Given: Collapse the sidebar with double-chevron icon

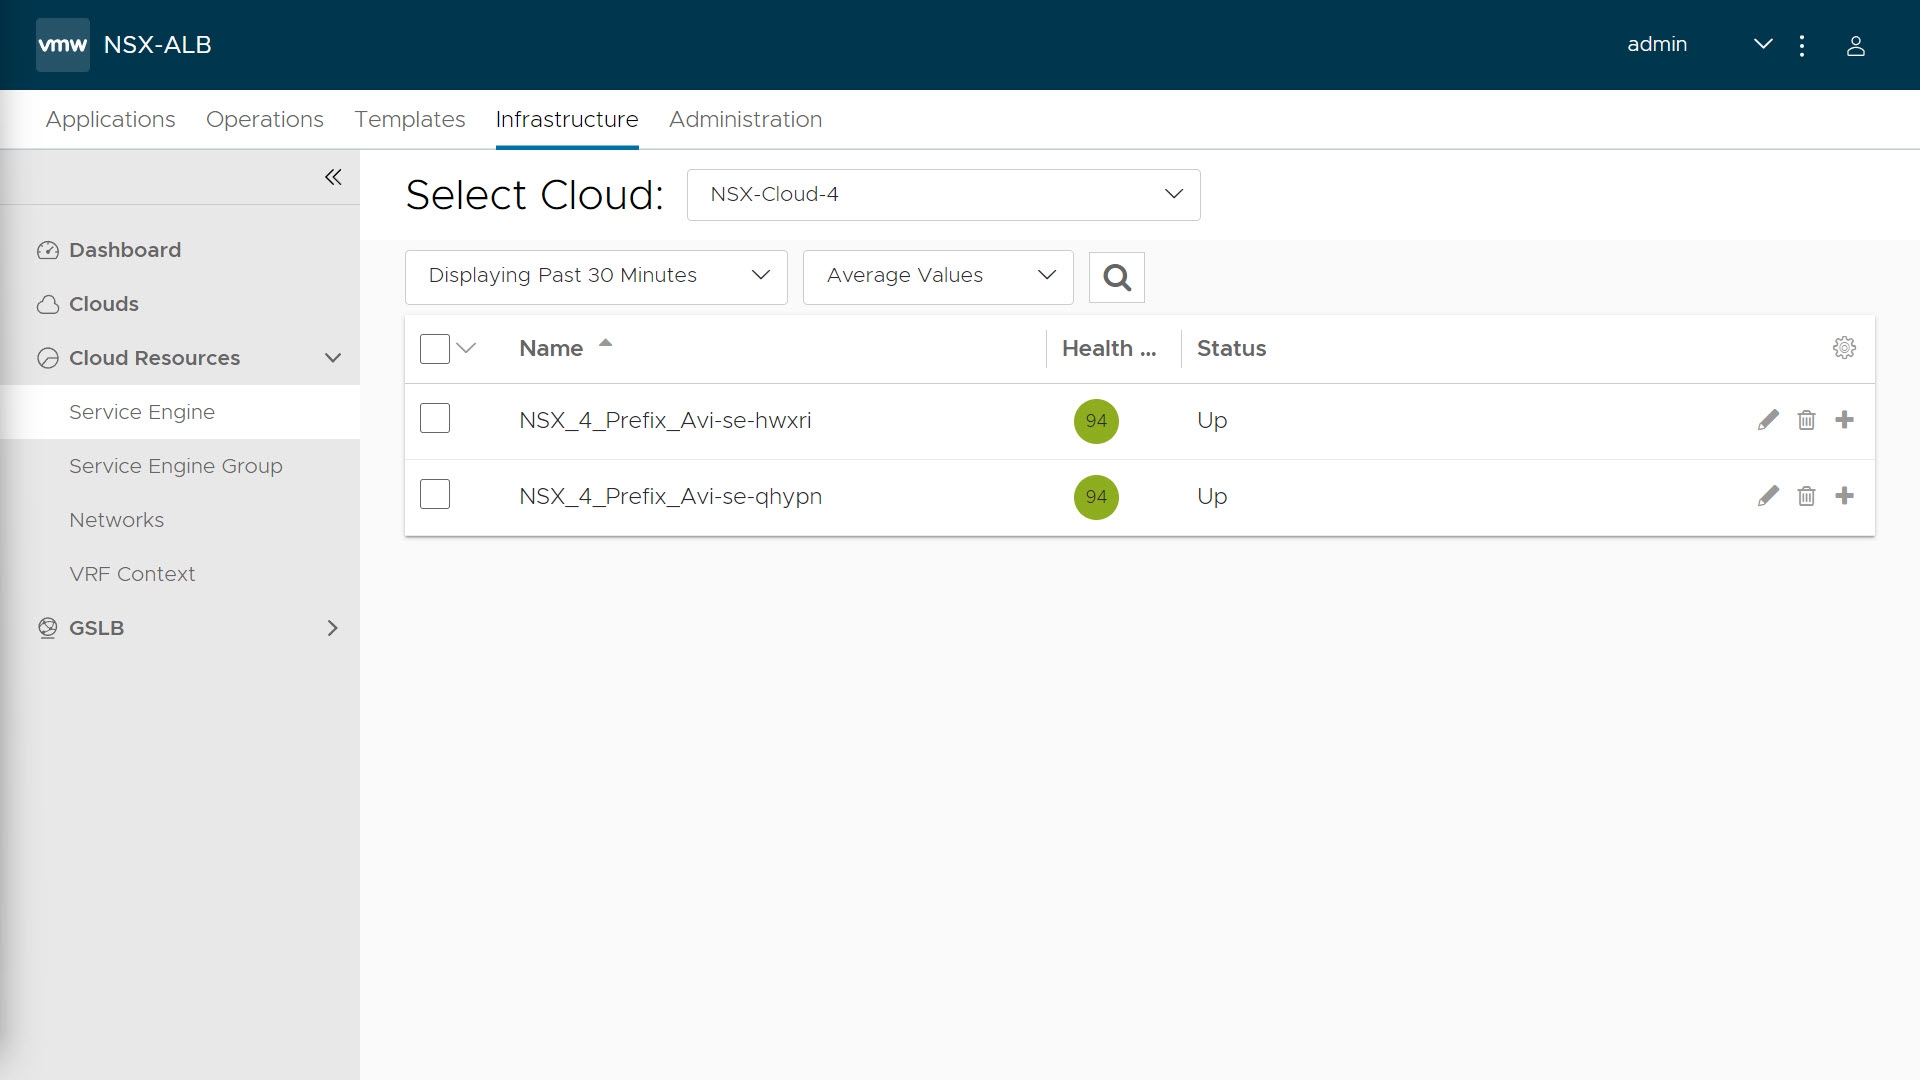Looking at the screenshot, I should pyautogui.click(x=333, y=177).
